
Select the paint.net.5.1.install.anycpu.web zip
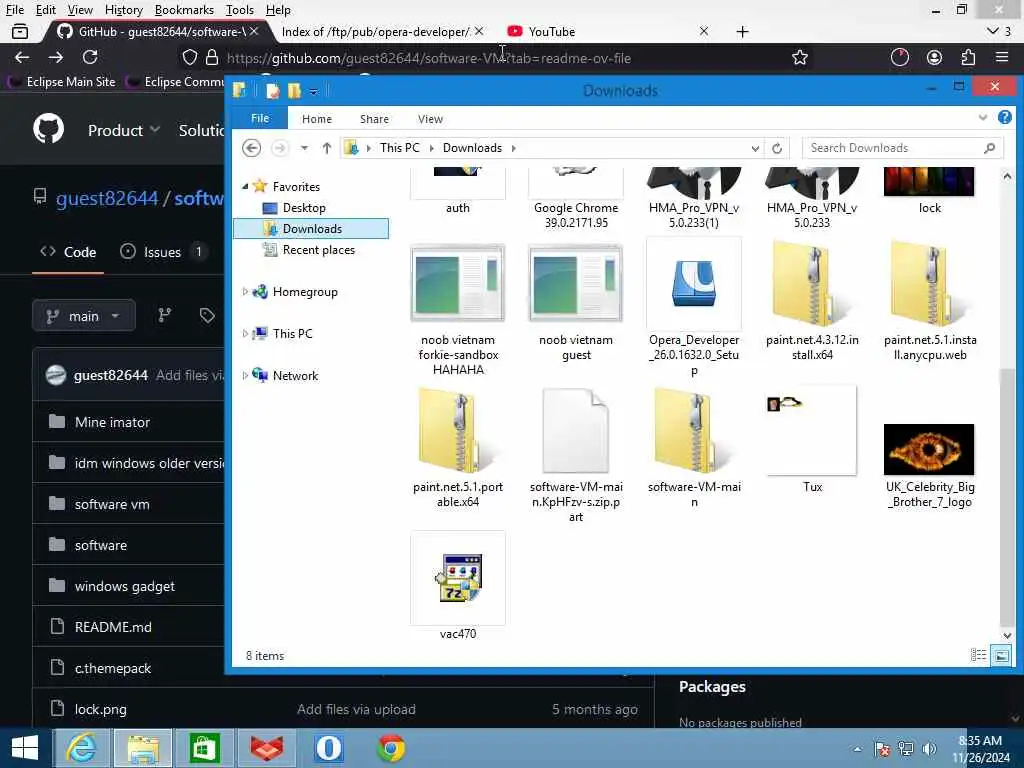[x=930, y=301]
